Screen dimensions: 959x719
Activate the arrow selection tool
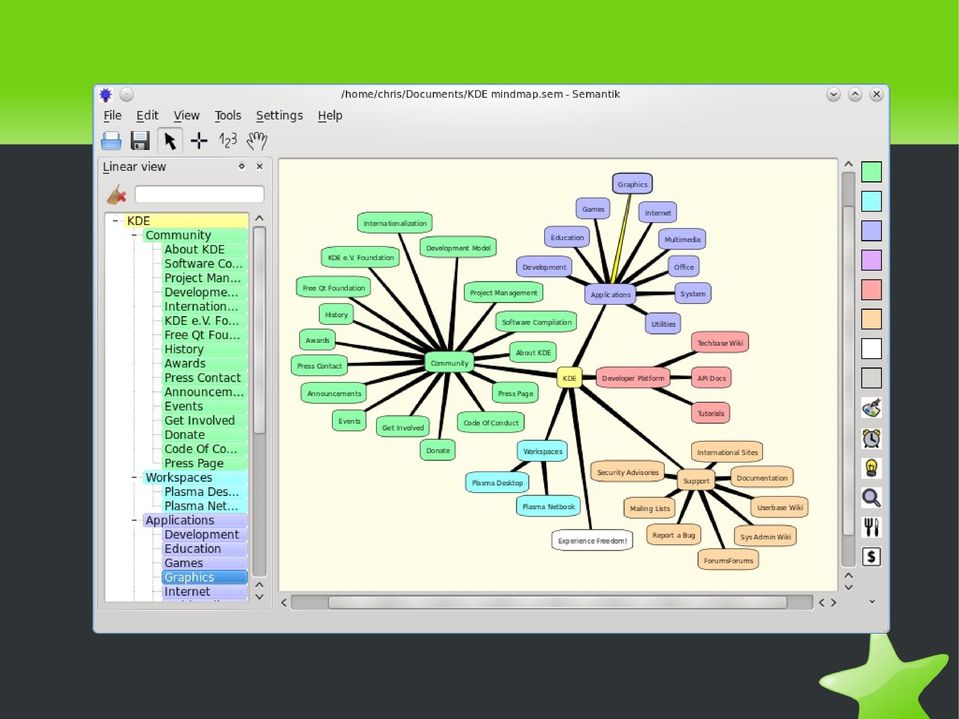[170, 141]
